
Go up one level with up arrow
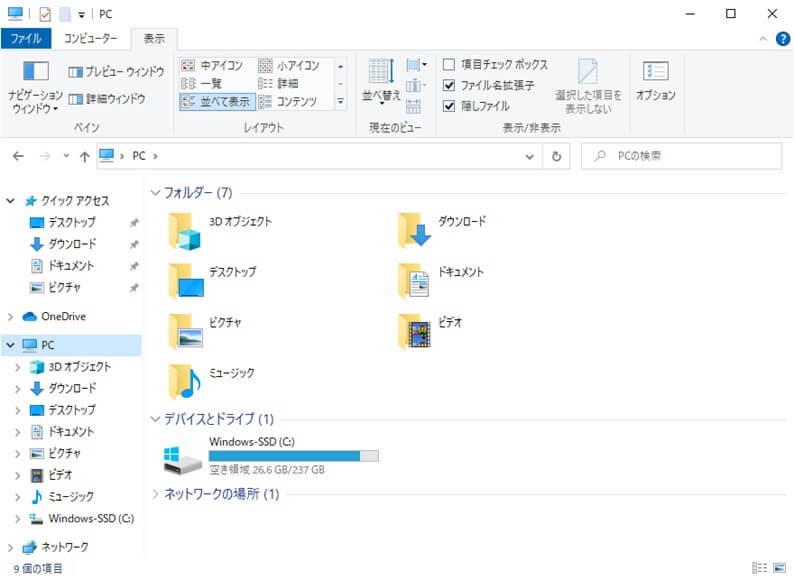[85, 157]
